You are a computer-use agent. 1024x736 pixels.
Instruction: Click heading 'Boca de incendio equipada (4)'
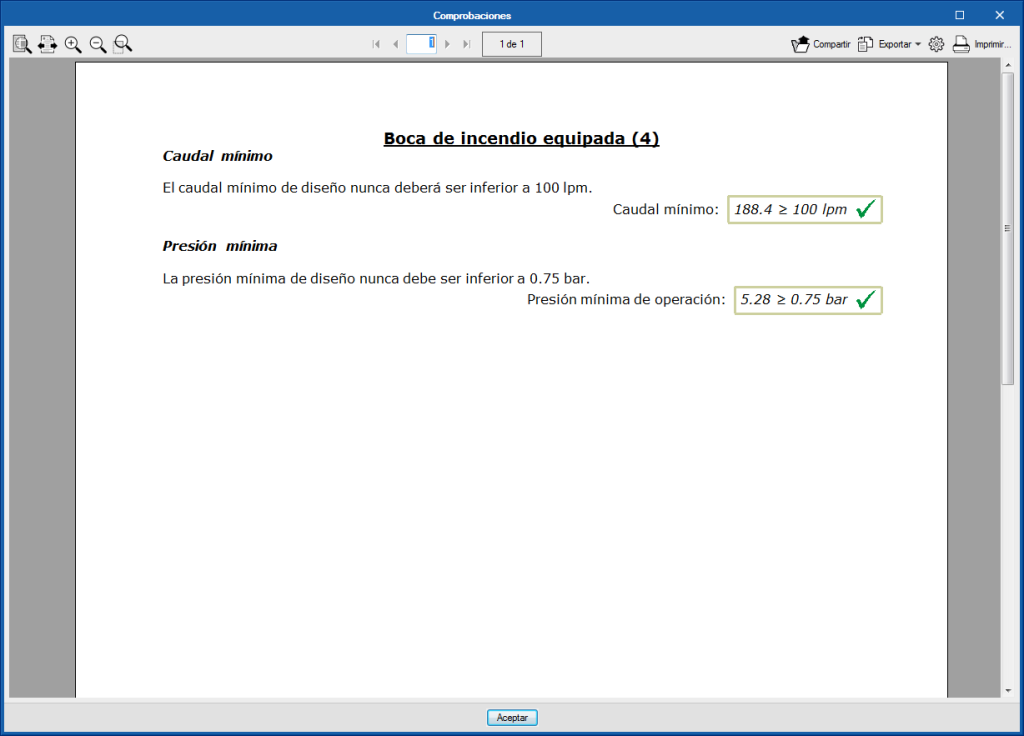click(521, 138)
